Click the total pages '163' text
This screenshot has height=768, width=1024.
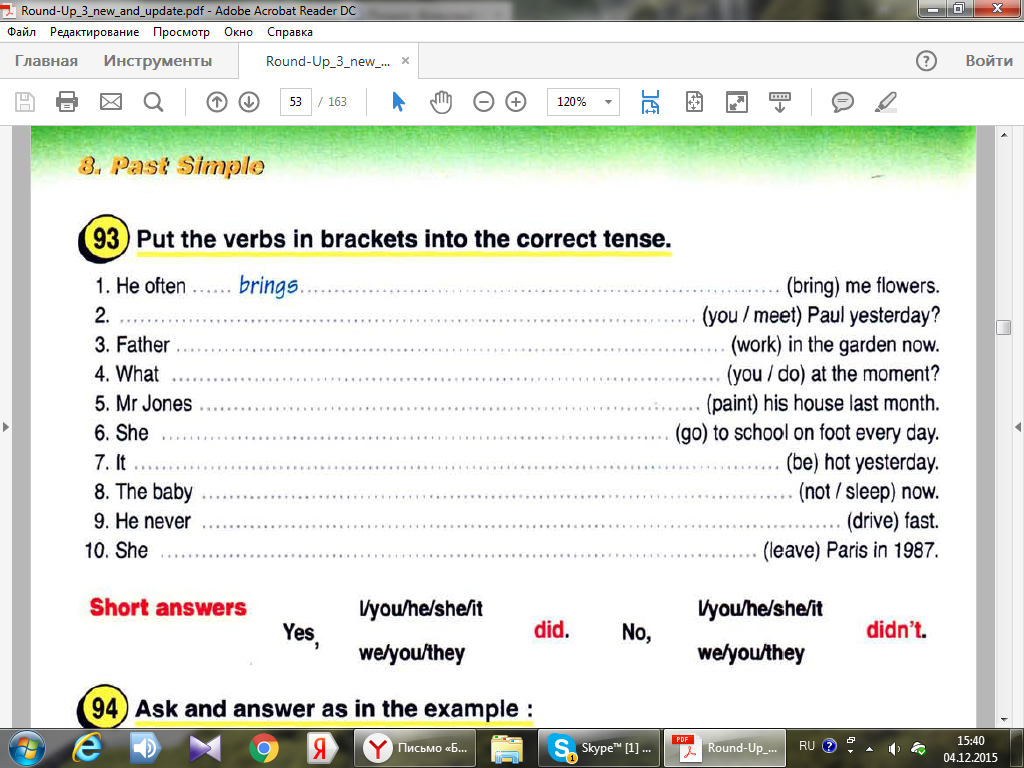pyautogui.click(x=337, y=102)
